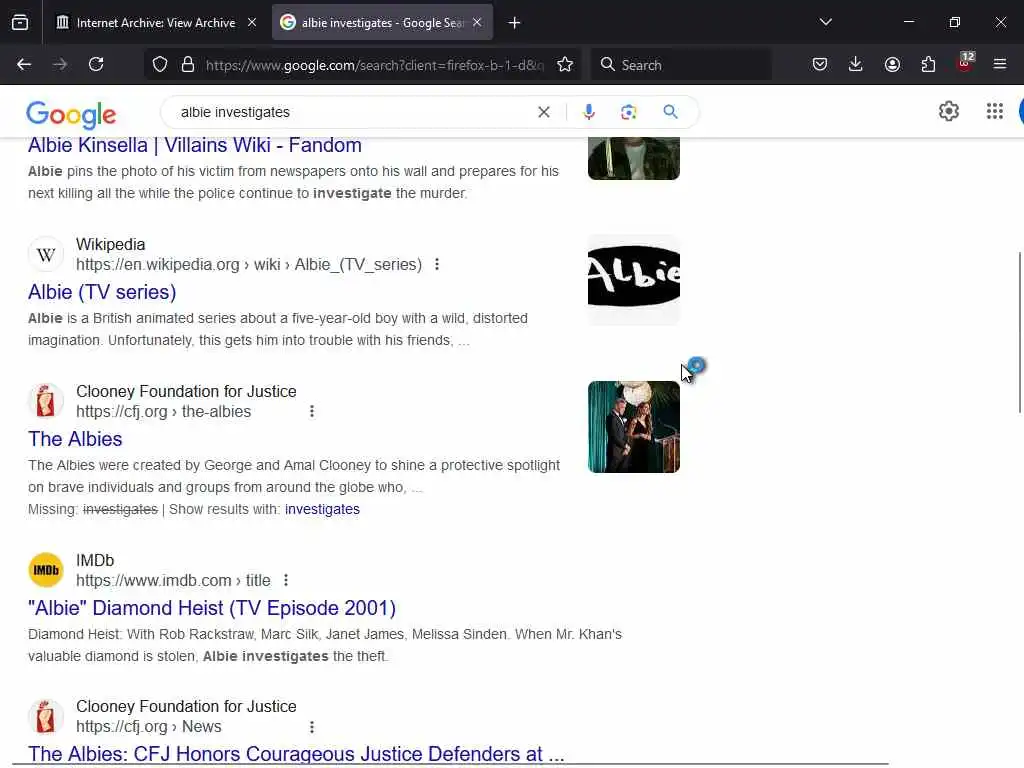This screenshot has height=768, width=1024.
Task: View site security padlock info
Action: pos(188,65)
